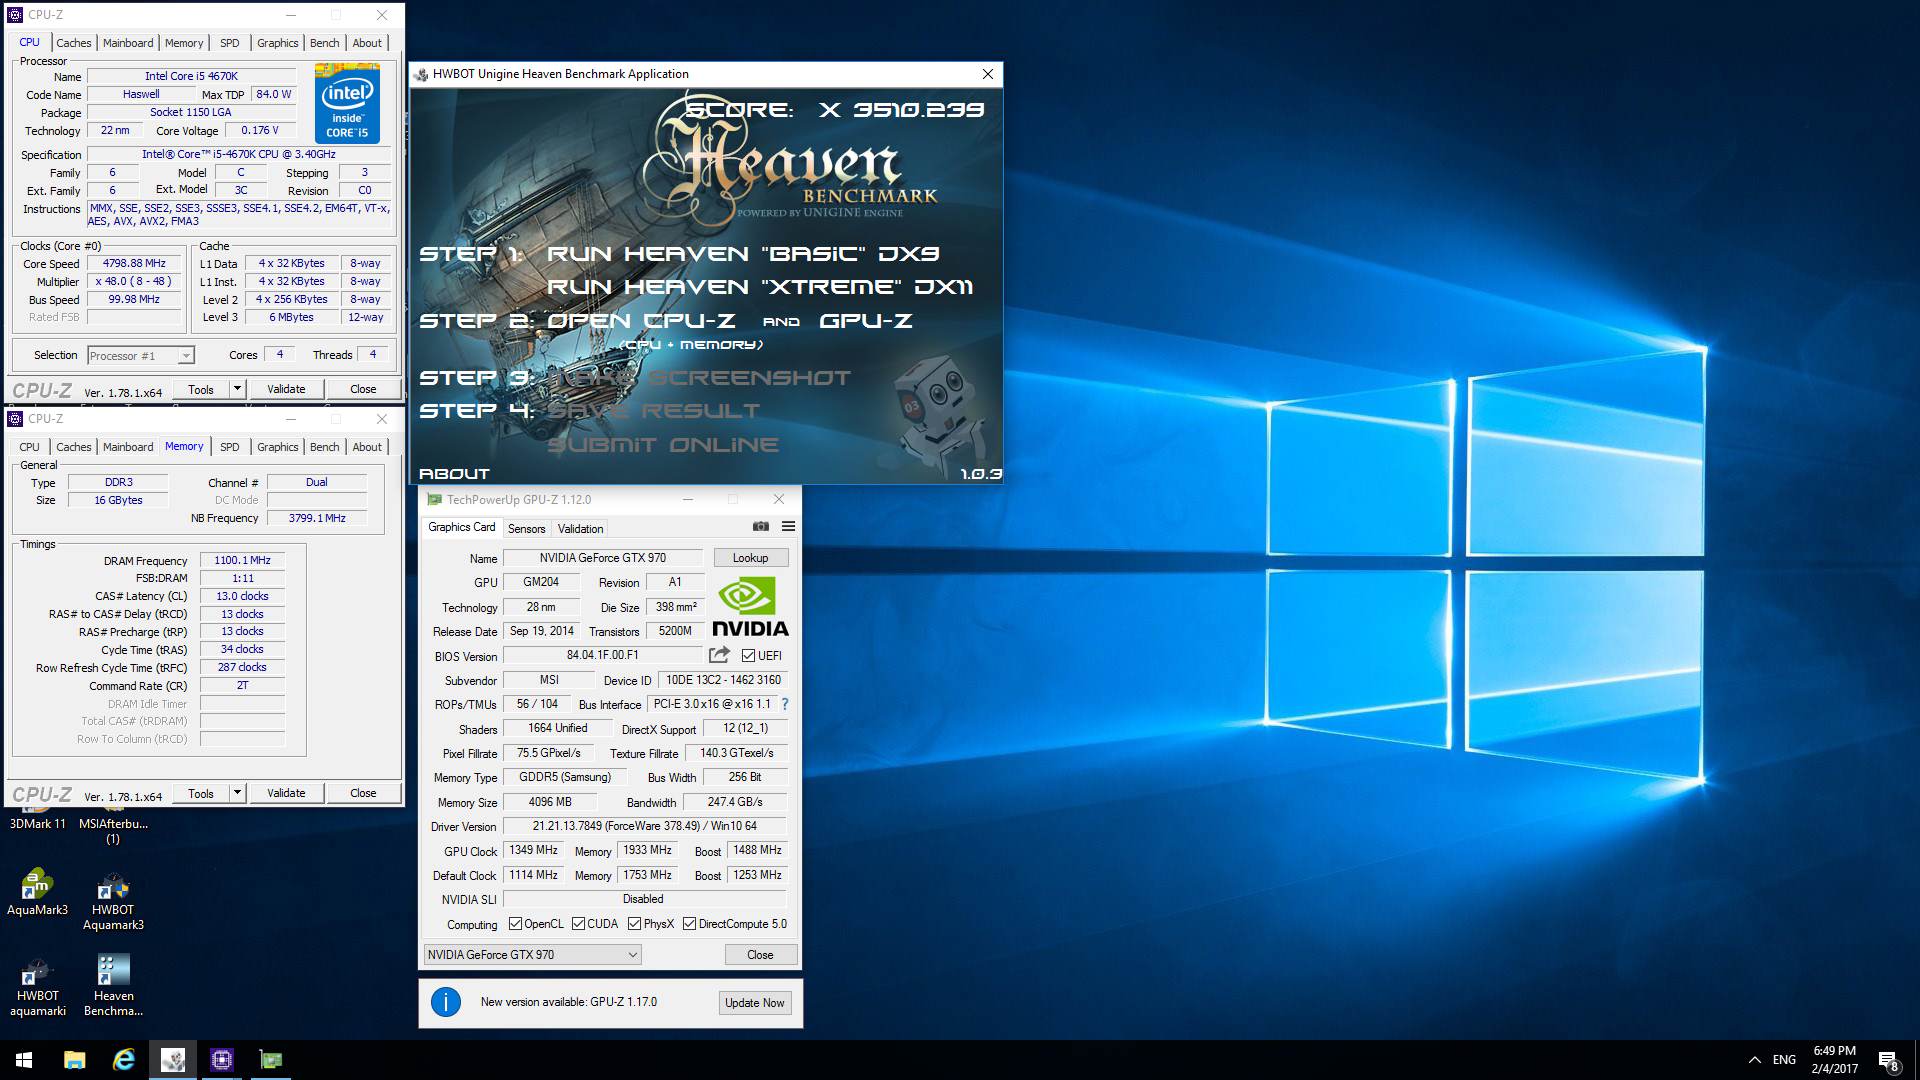Open Graphics tab in lower CPU-Z window

[277, 447]
